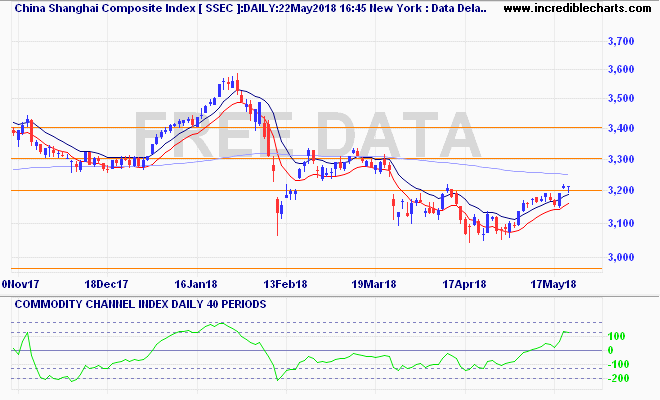Click the 16Jan18 date label
660x400 pixels.
(196, 284)
